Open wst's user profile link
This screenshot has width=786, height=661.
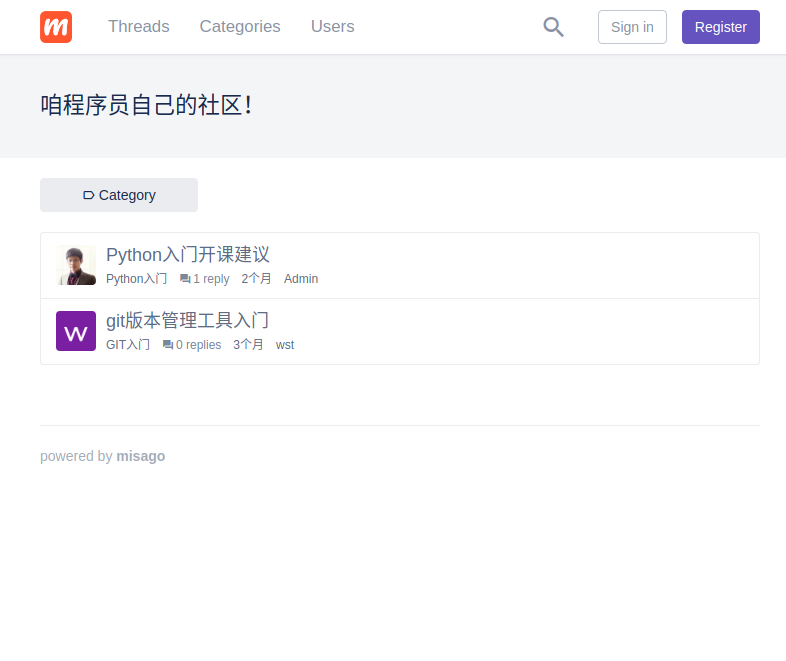tap(285, 345)
